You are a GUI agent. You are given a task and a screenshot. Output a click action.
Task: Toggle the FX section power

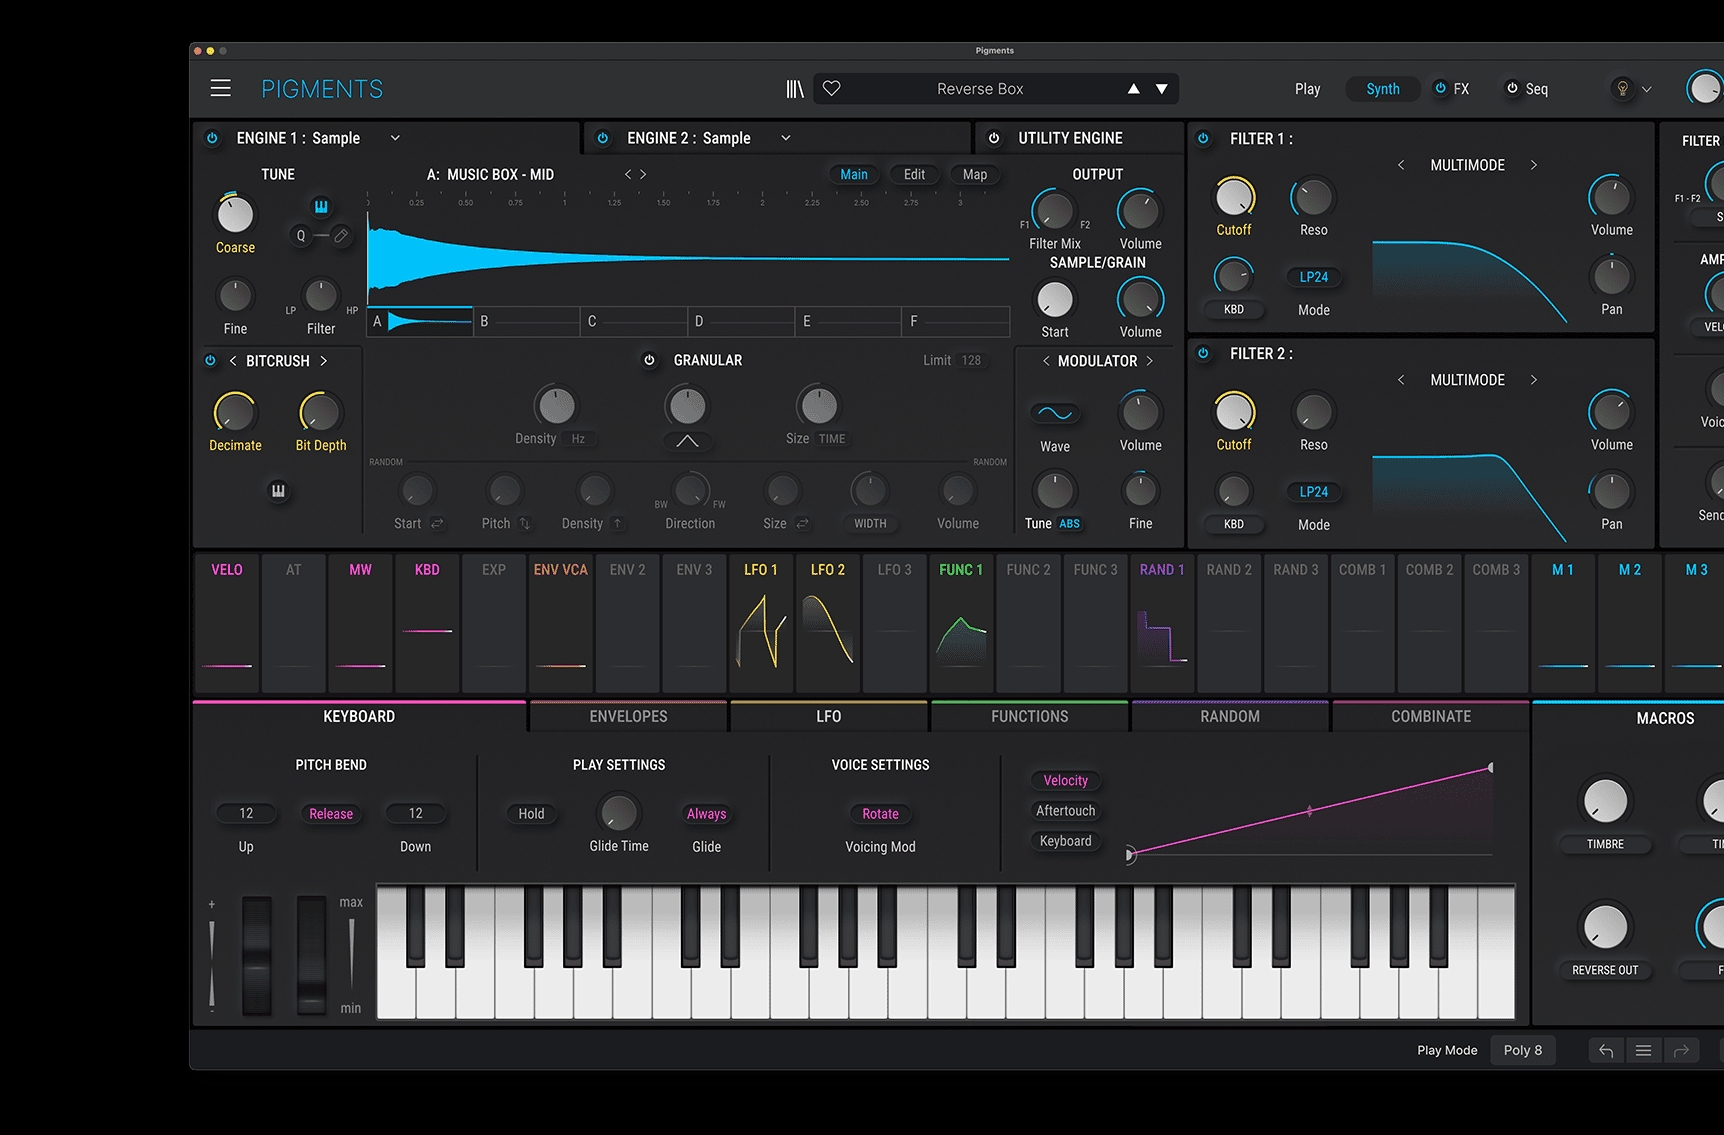1441,88
